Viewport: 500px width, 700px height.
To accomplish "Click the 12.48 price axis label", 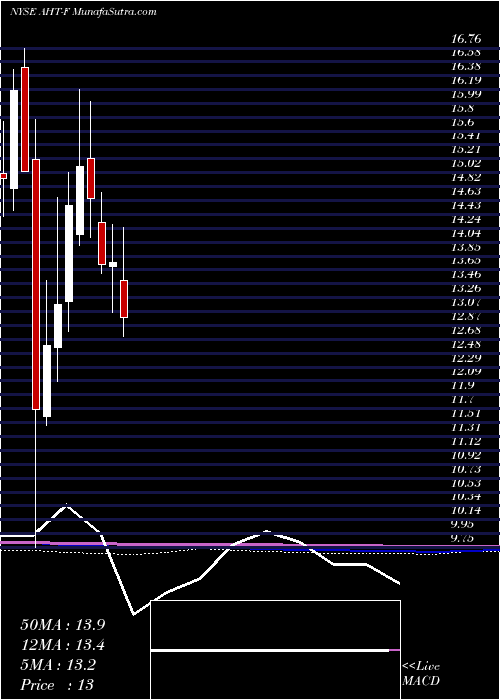I will pyautogui.click(x=466, y=344).
